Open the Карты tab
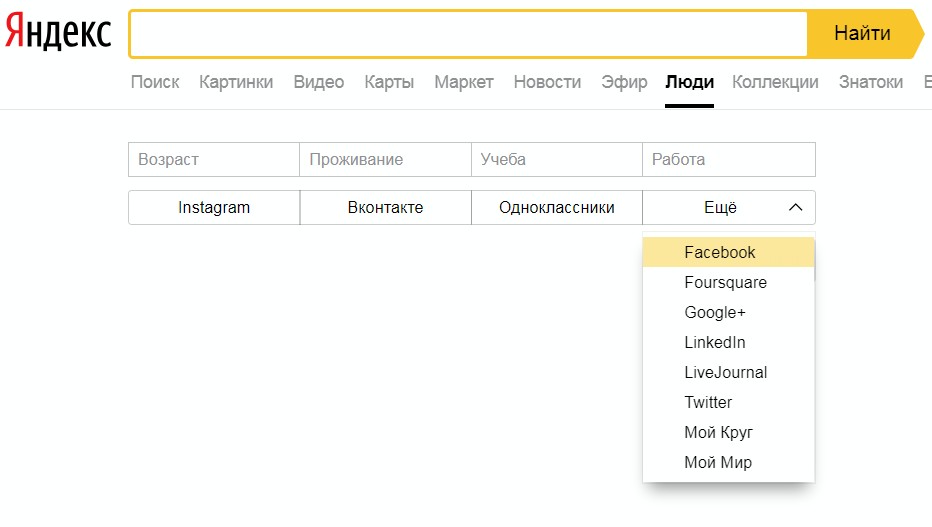Screen dimensions: 932x527 (x=389, y=82)
